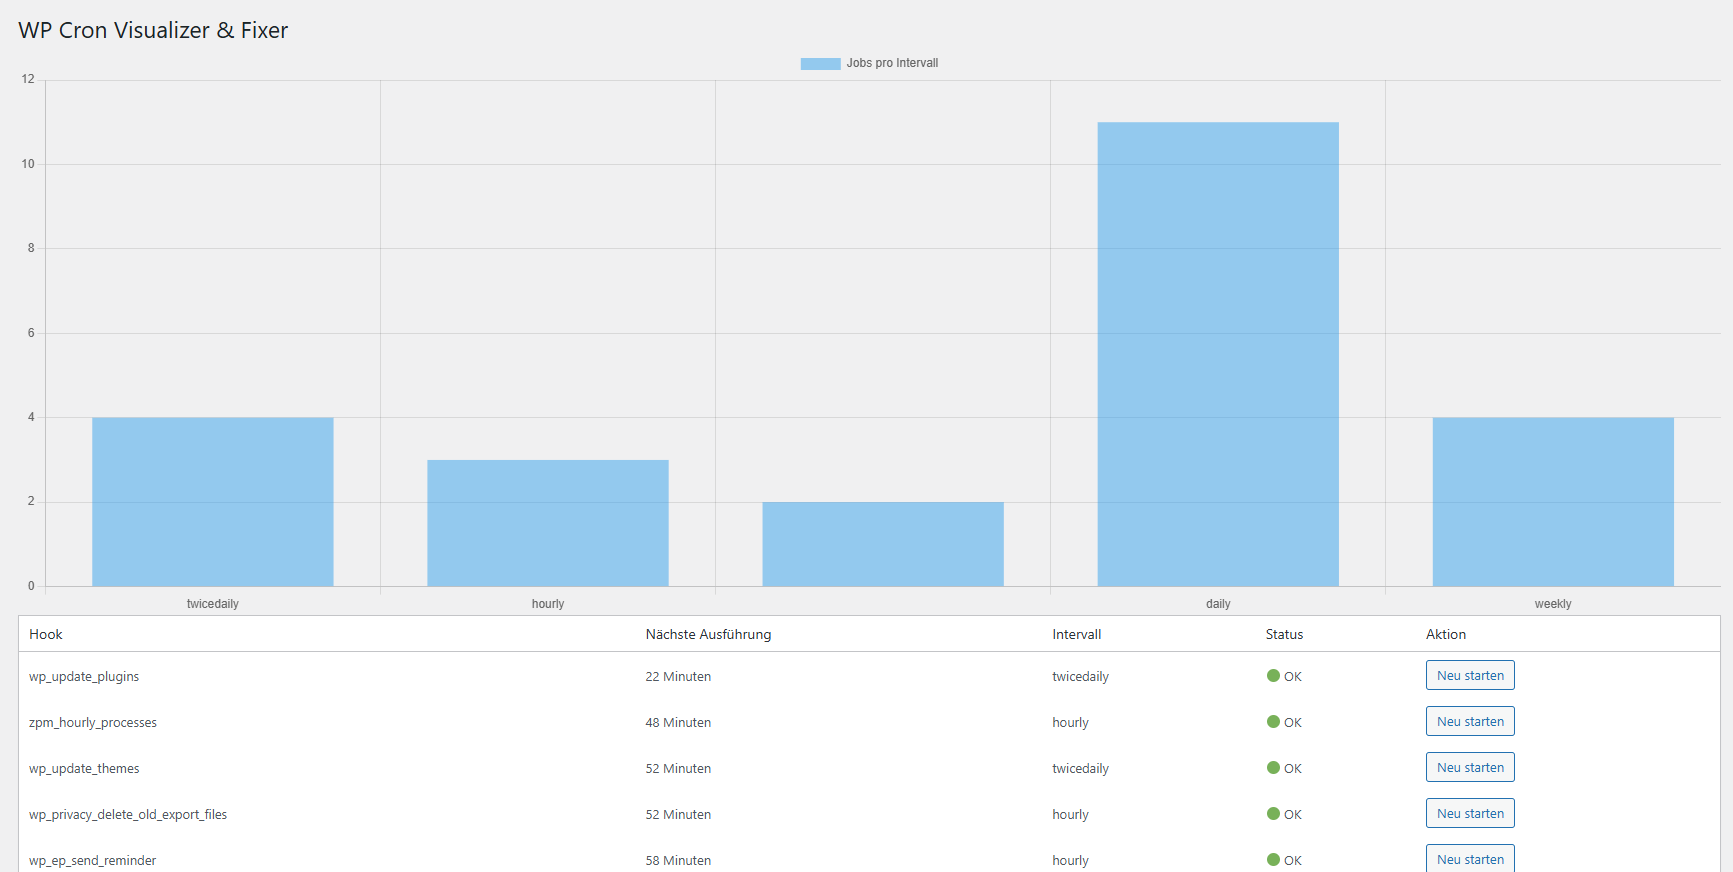Click the unlabeled bar between hourly and daily

click(x=883, y=544)
